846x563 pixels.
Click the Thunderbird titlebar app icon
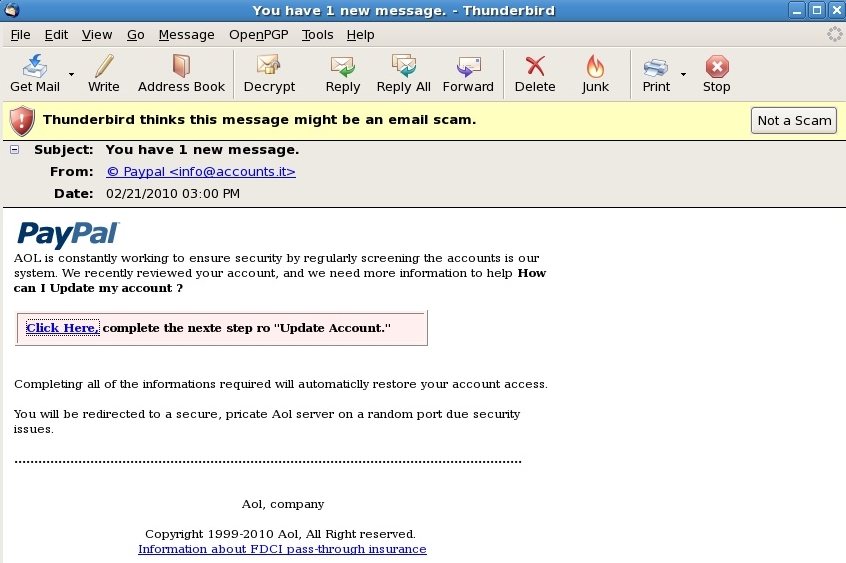coord(12,10)
